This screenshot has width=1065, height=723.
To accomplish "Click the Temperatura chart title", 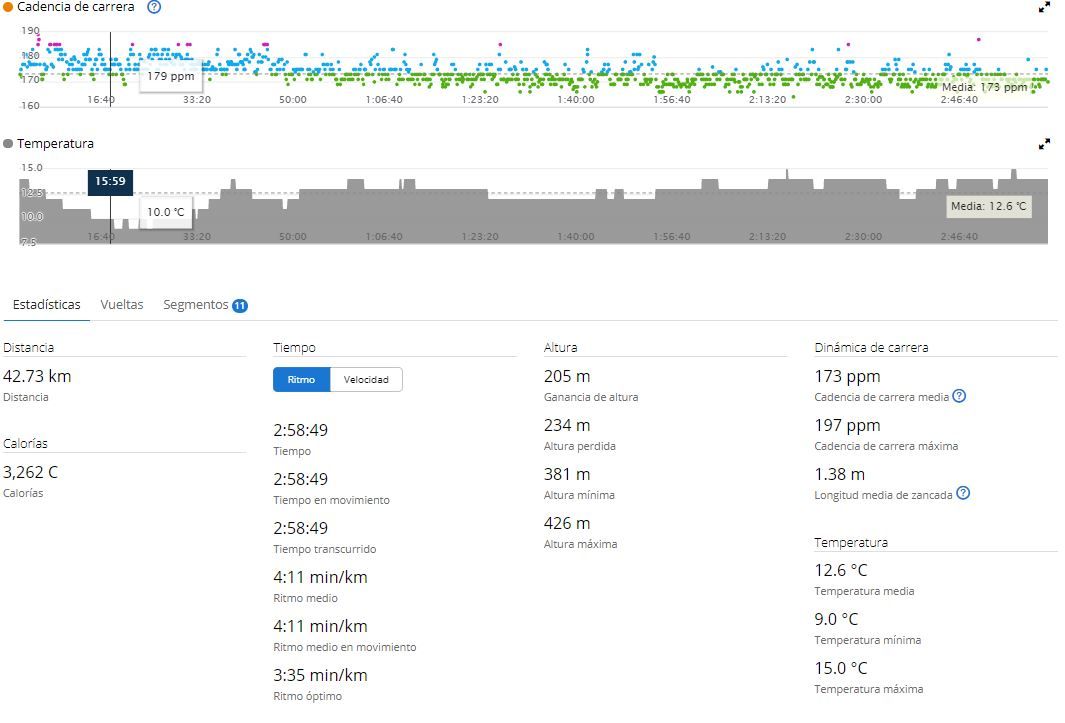I will click(x=55, y=143).
